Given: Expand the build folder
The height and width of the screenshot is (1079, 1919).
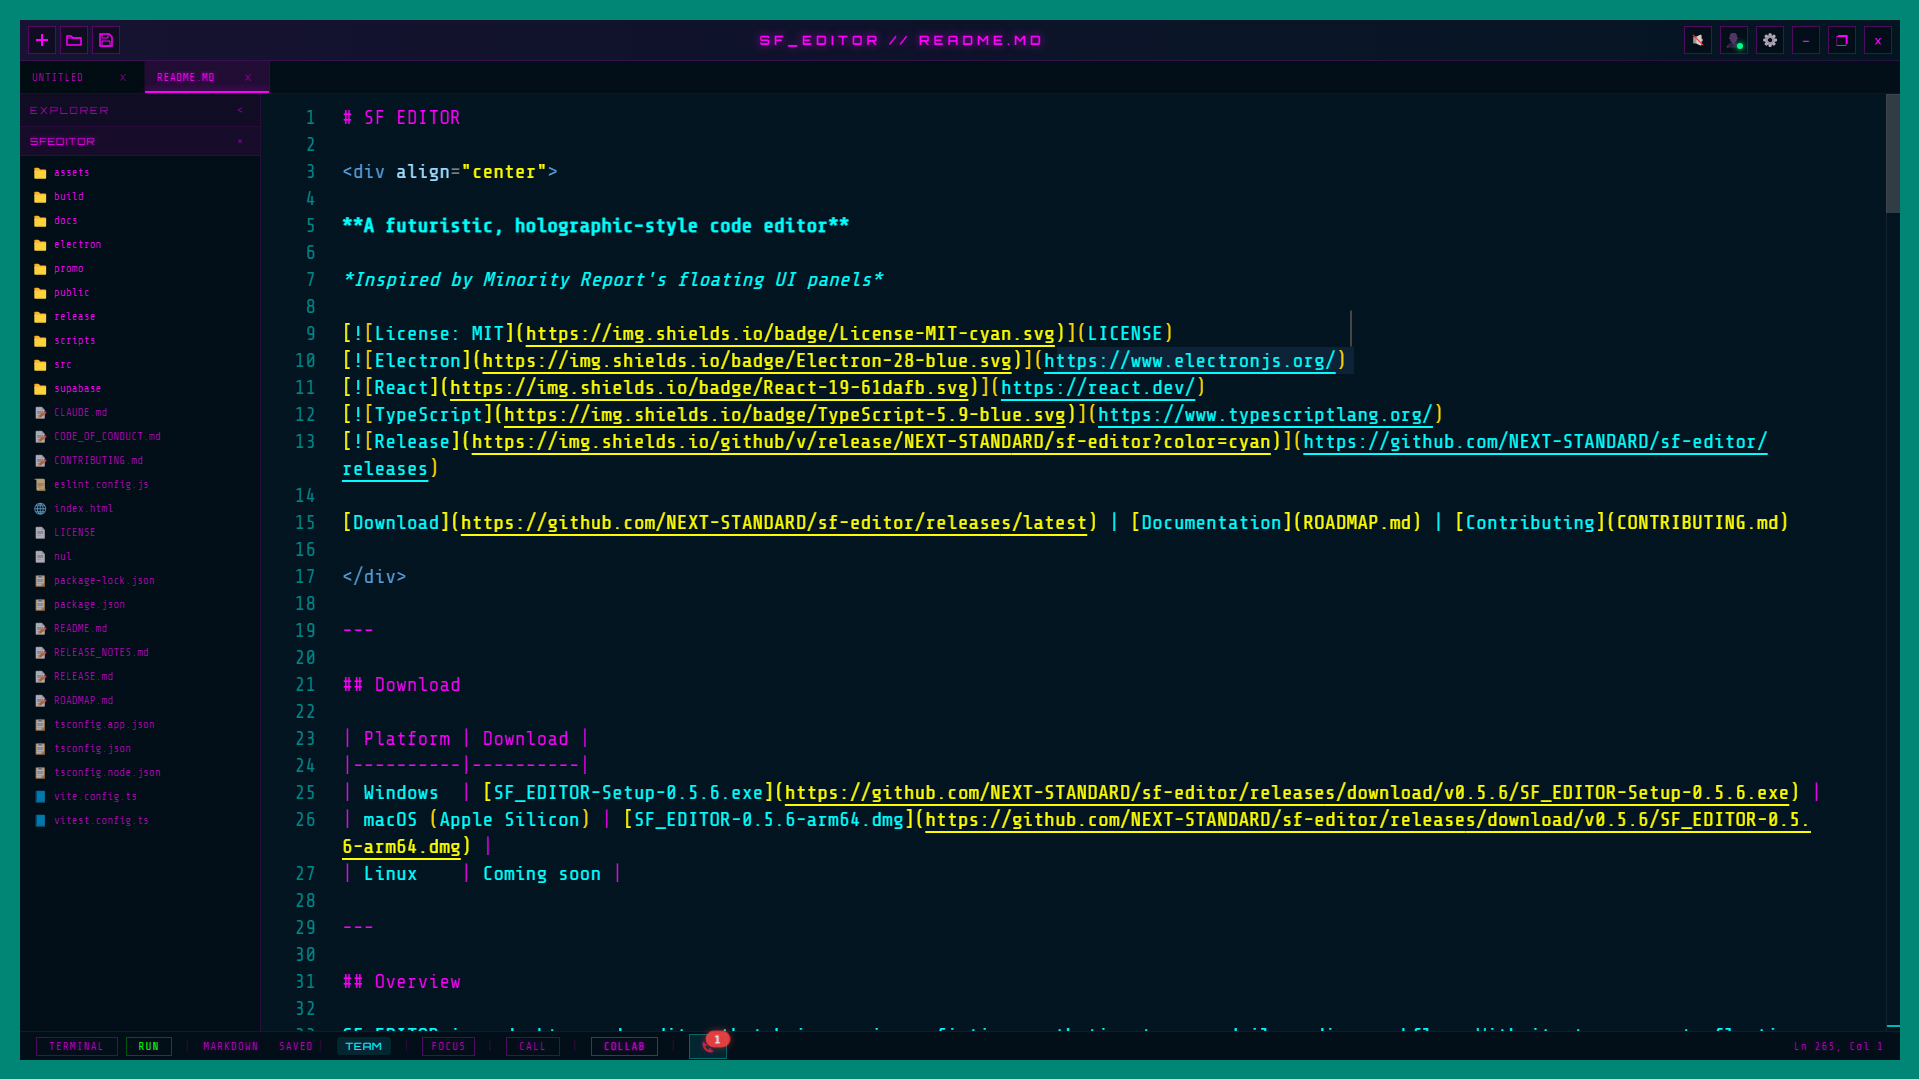Looking at the screenshot, I should (140, 196).
